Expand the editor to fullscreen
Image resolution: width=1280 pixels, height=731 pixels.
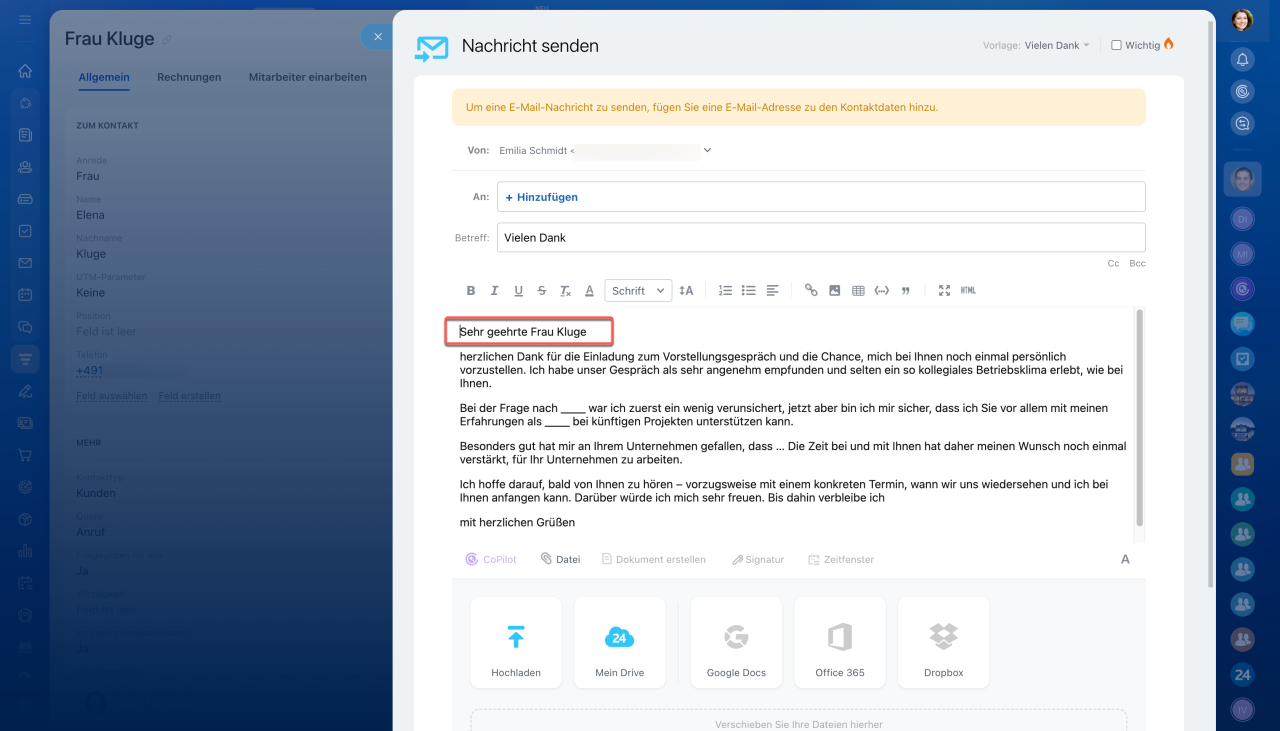point(944,291)
